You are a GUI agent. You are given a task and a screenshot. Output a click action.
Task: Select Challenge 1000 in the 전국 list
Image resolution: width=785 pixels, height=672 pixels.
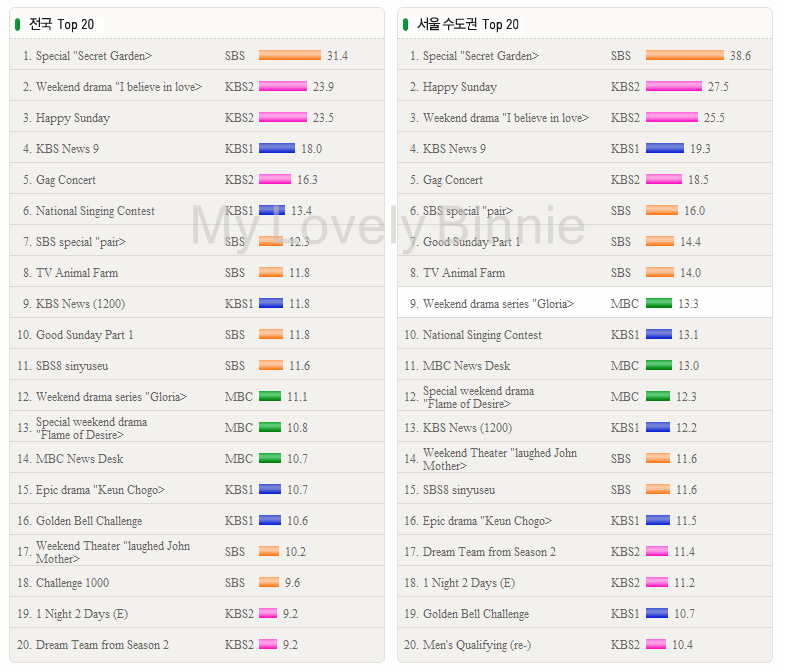(72, 583)
